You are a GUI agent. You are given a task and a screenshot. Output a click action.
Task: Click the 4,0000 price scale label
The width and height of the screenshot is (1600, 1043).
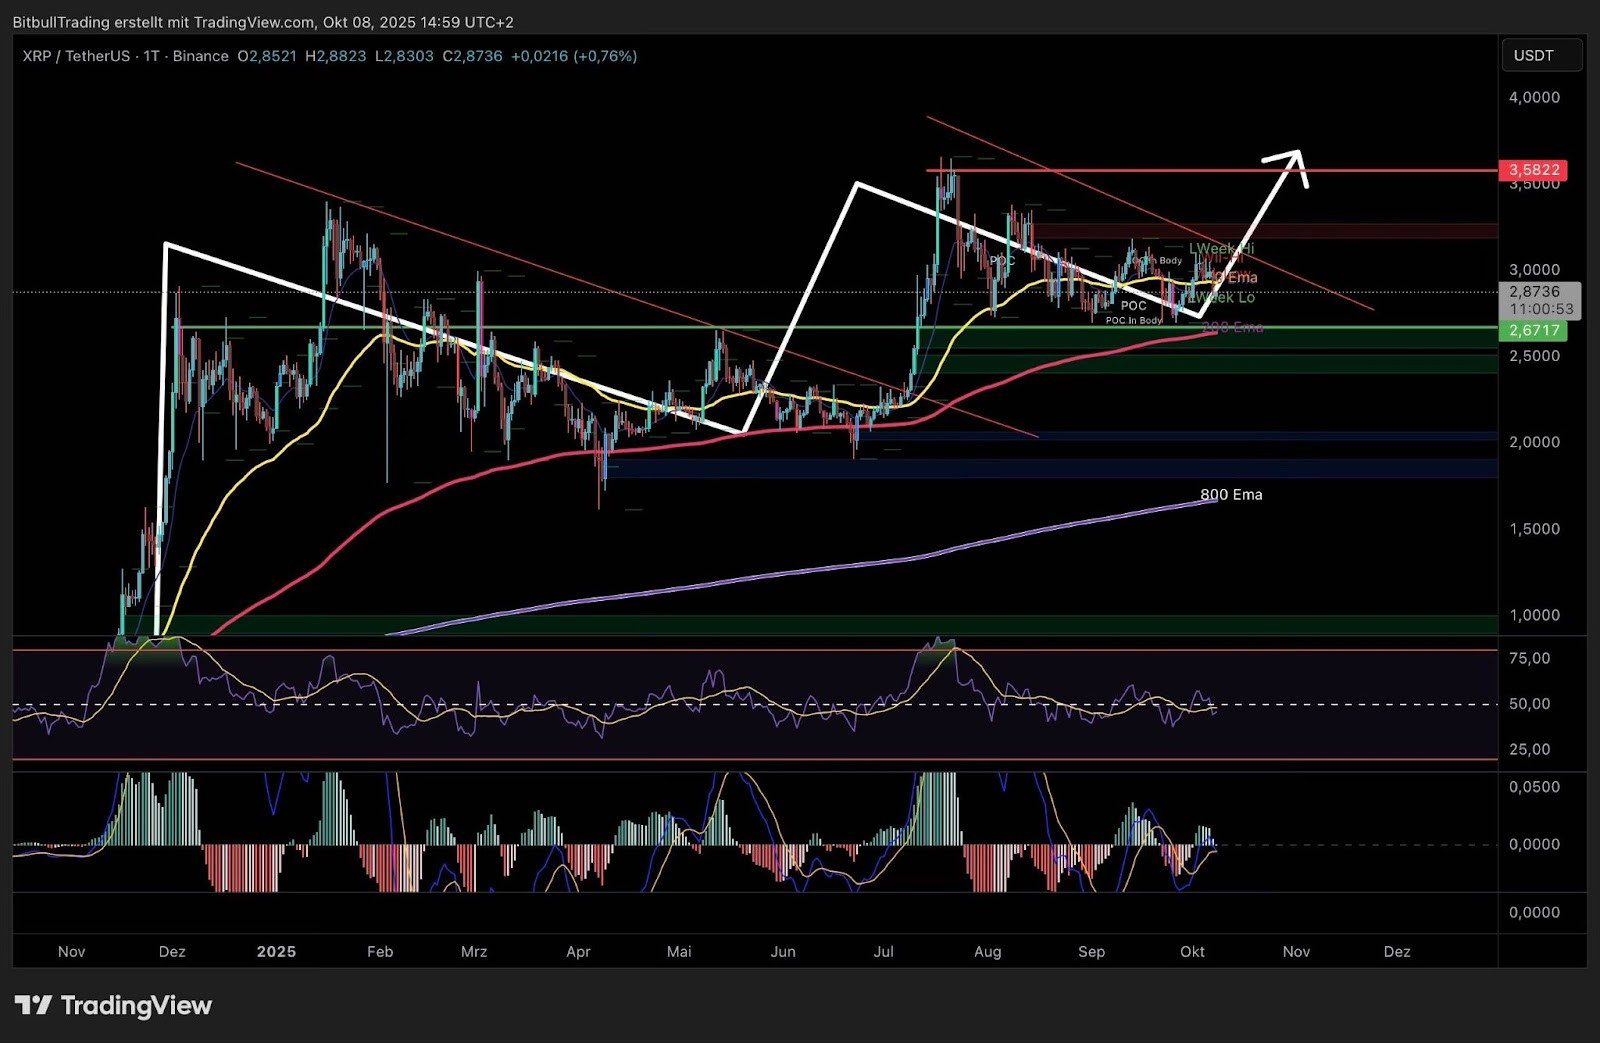(1534, 97)
